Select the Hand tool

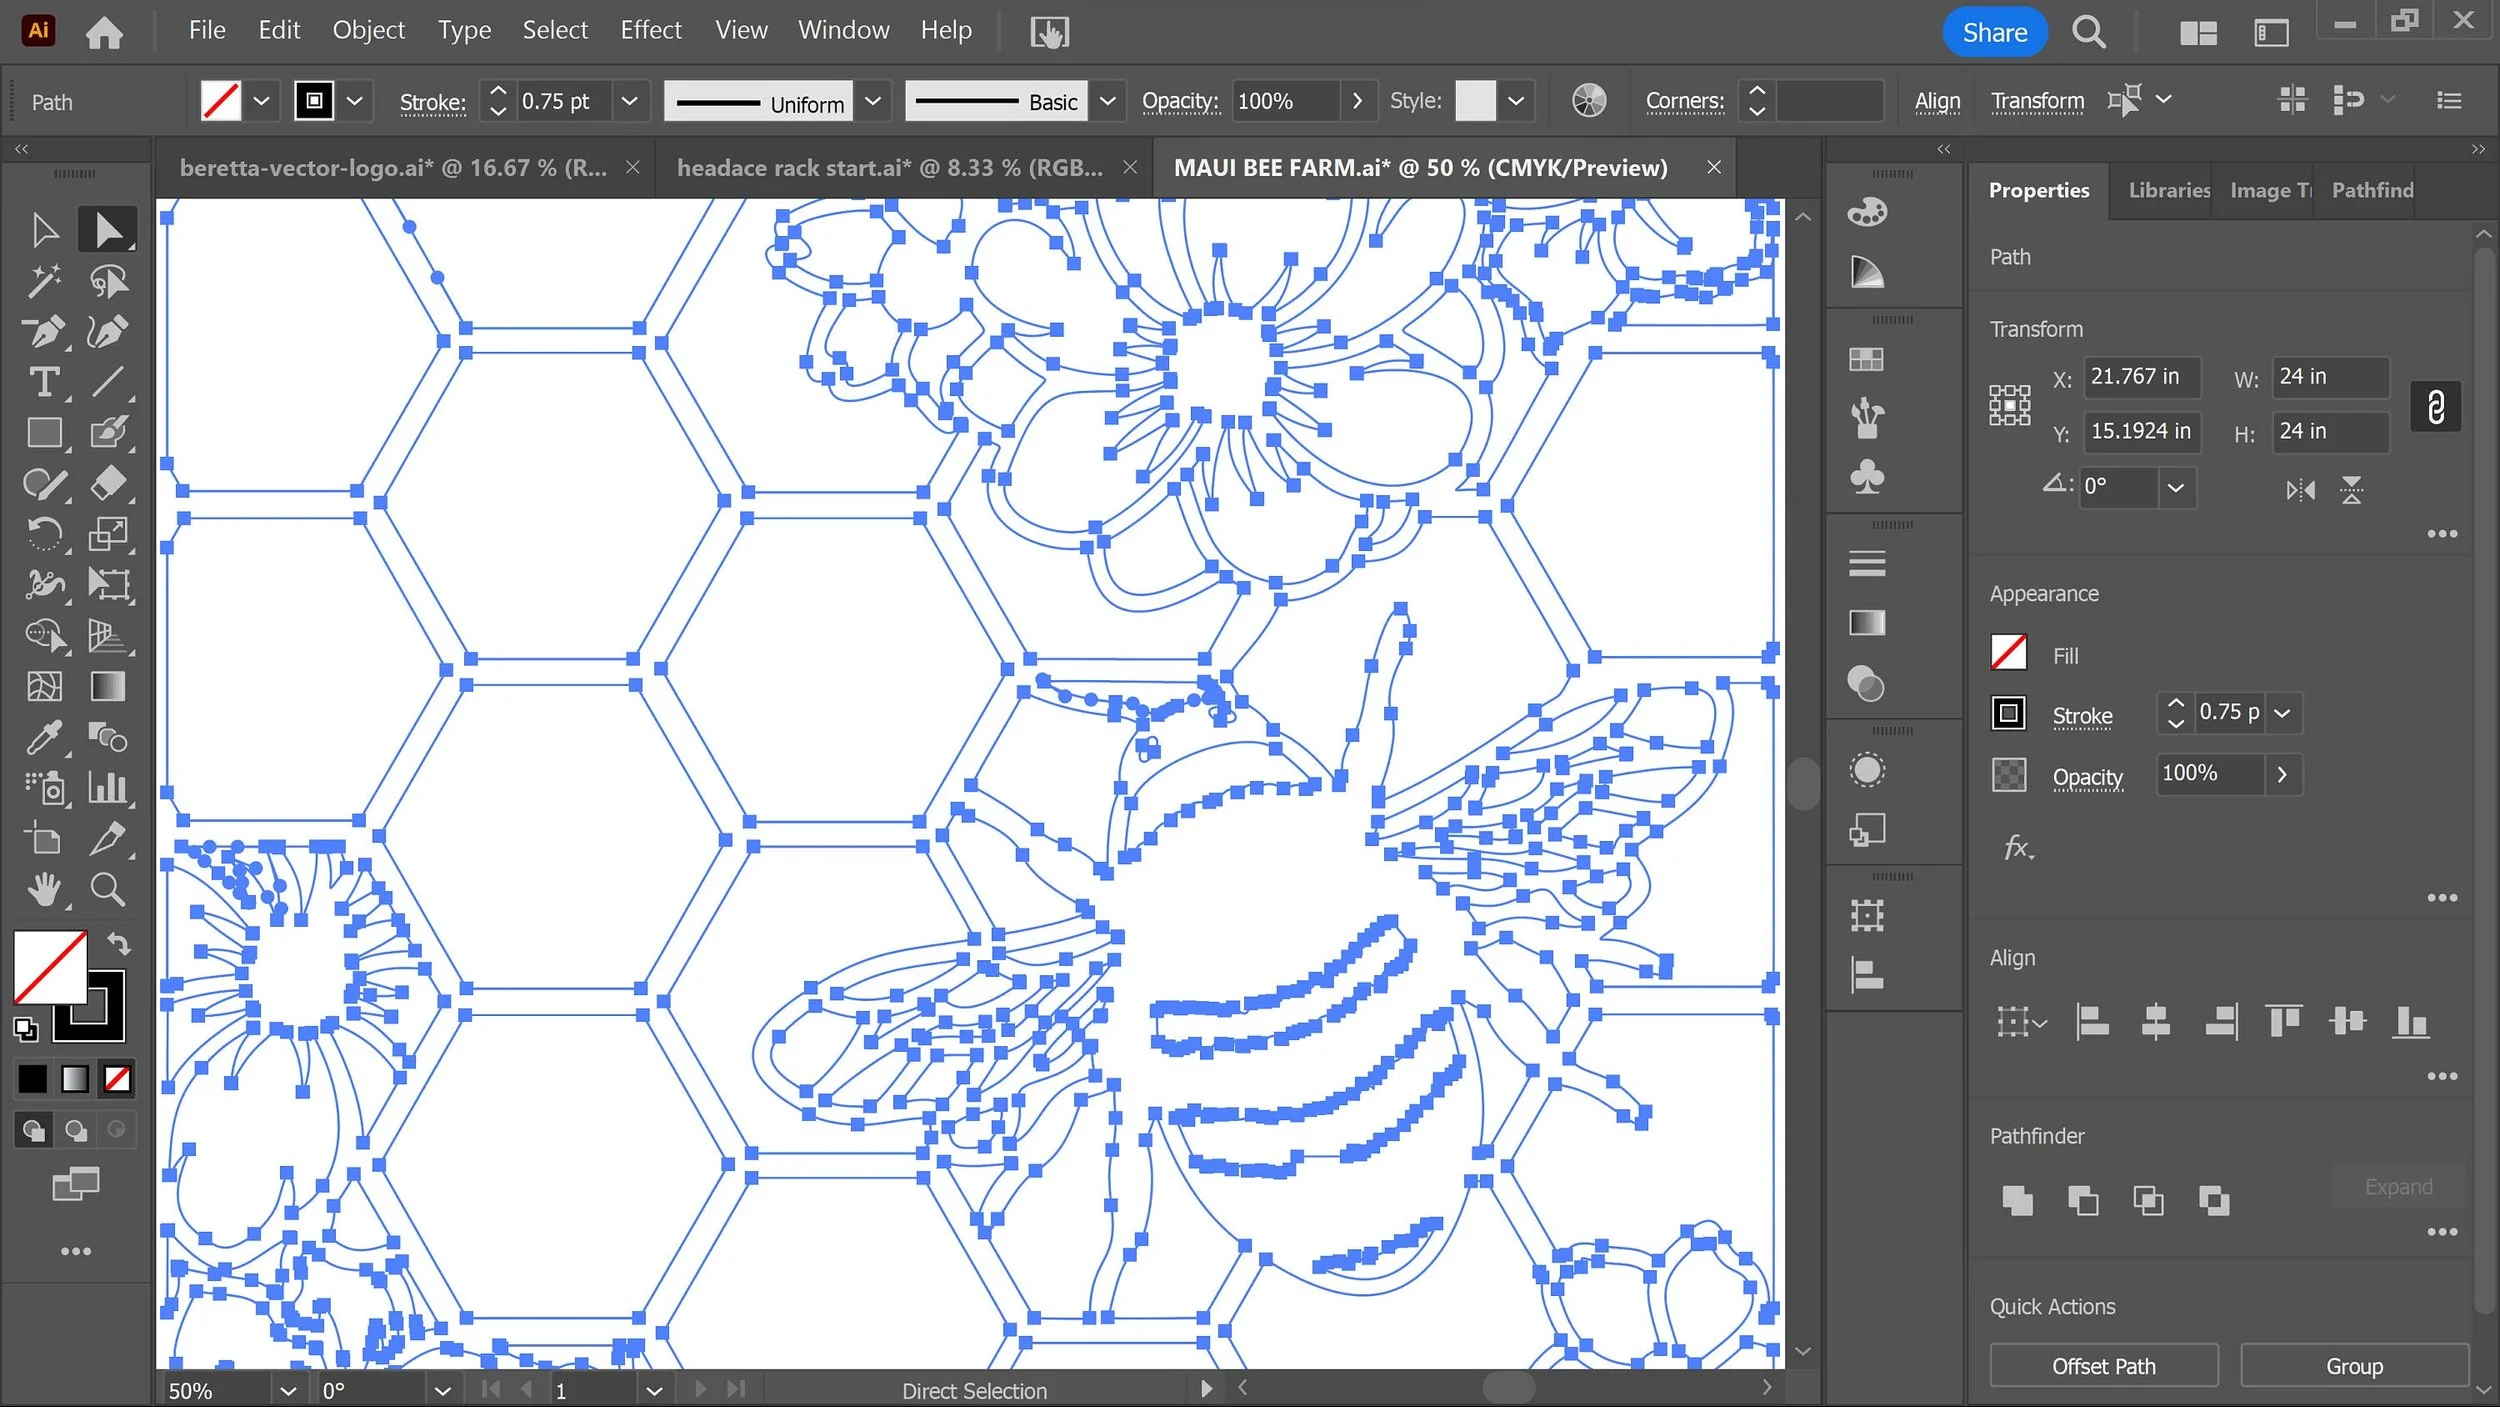coord(44,889)
